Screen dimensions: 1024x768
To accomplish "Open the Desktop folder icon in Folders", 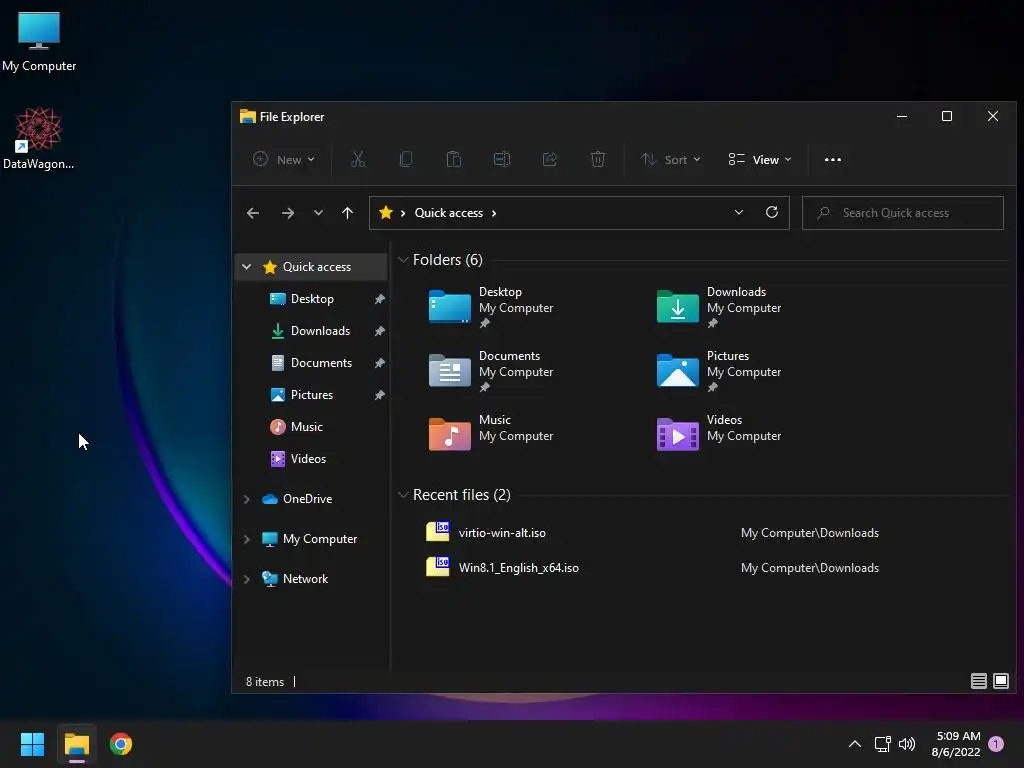I will (x=449, y=306).
